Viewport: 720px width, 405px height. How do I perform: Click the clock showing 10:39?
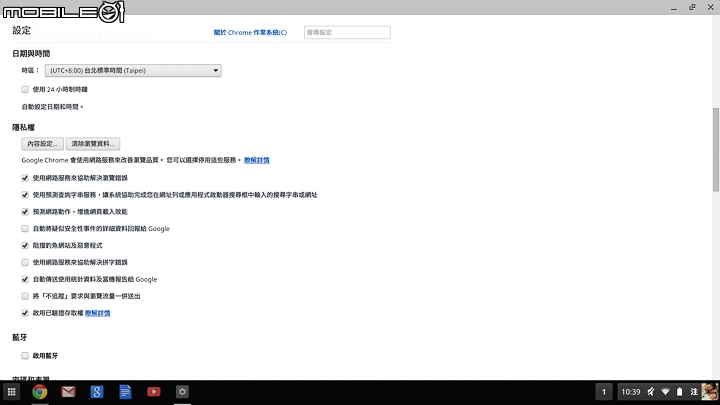click(x=630, y=392)
